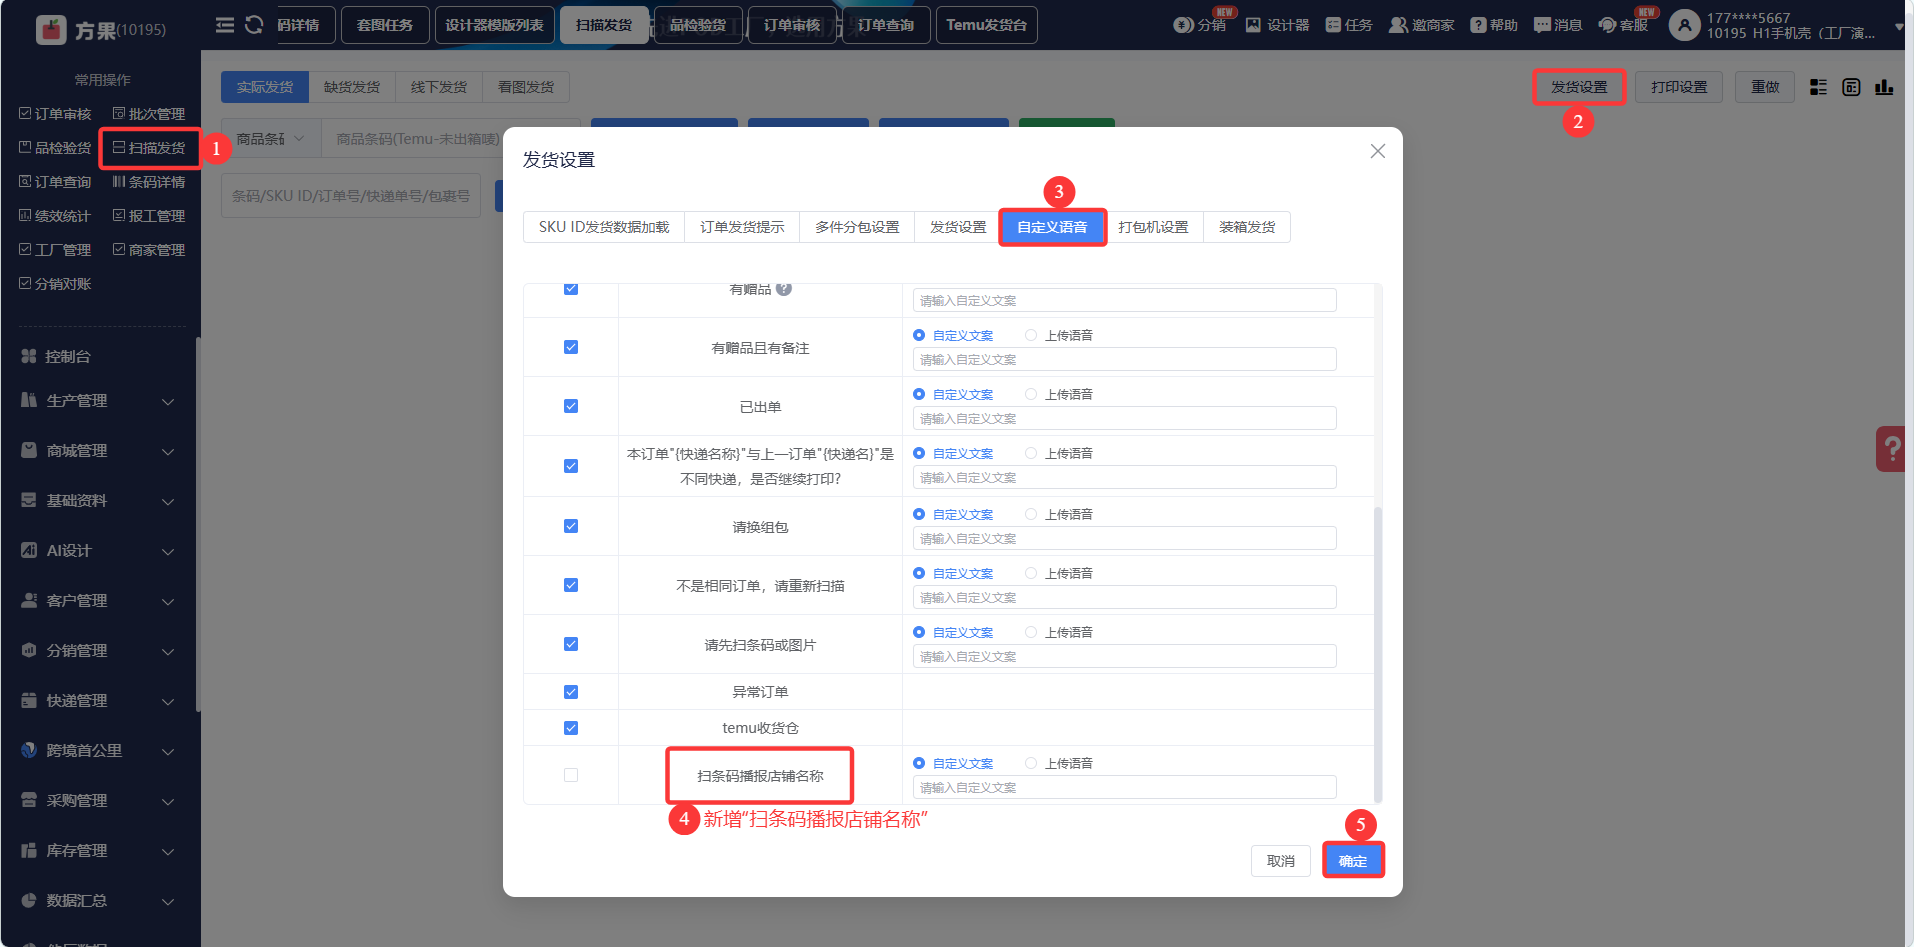This screenshot has height=947, width=1914.
Task: Open 绩效统计 shortcut in the sidebar
Action: tap(55, 216)
